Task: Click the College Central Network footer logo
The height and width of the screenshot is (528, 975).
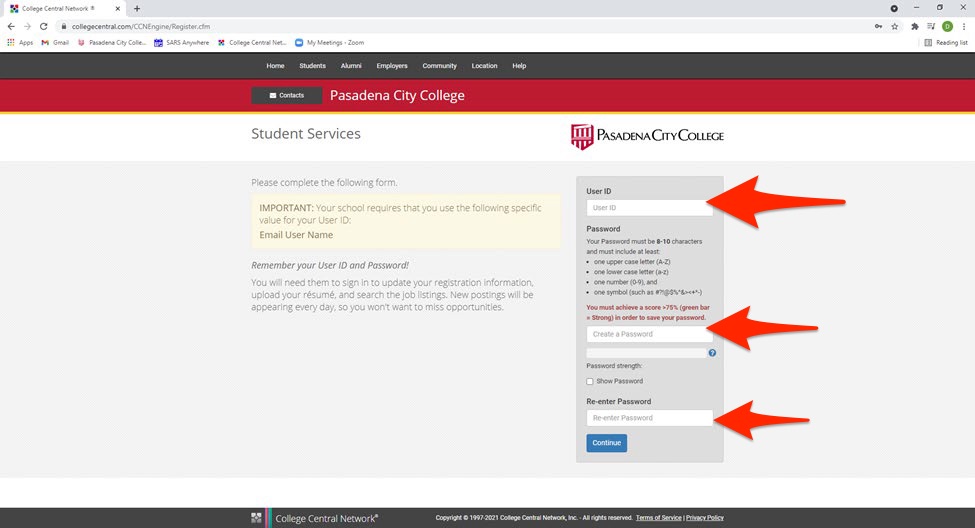Action: 315,518
